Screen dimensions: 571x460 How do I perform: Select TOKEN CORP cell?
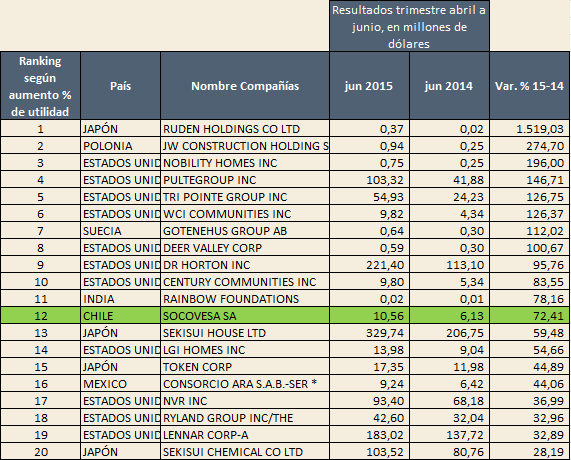click(x=245, y=367)
